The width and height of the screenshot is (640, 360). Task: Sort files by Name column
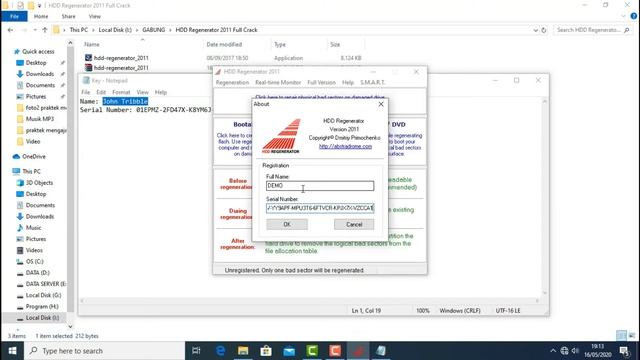tap(92, 44)
